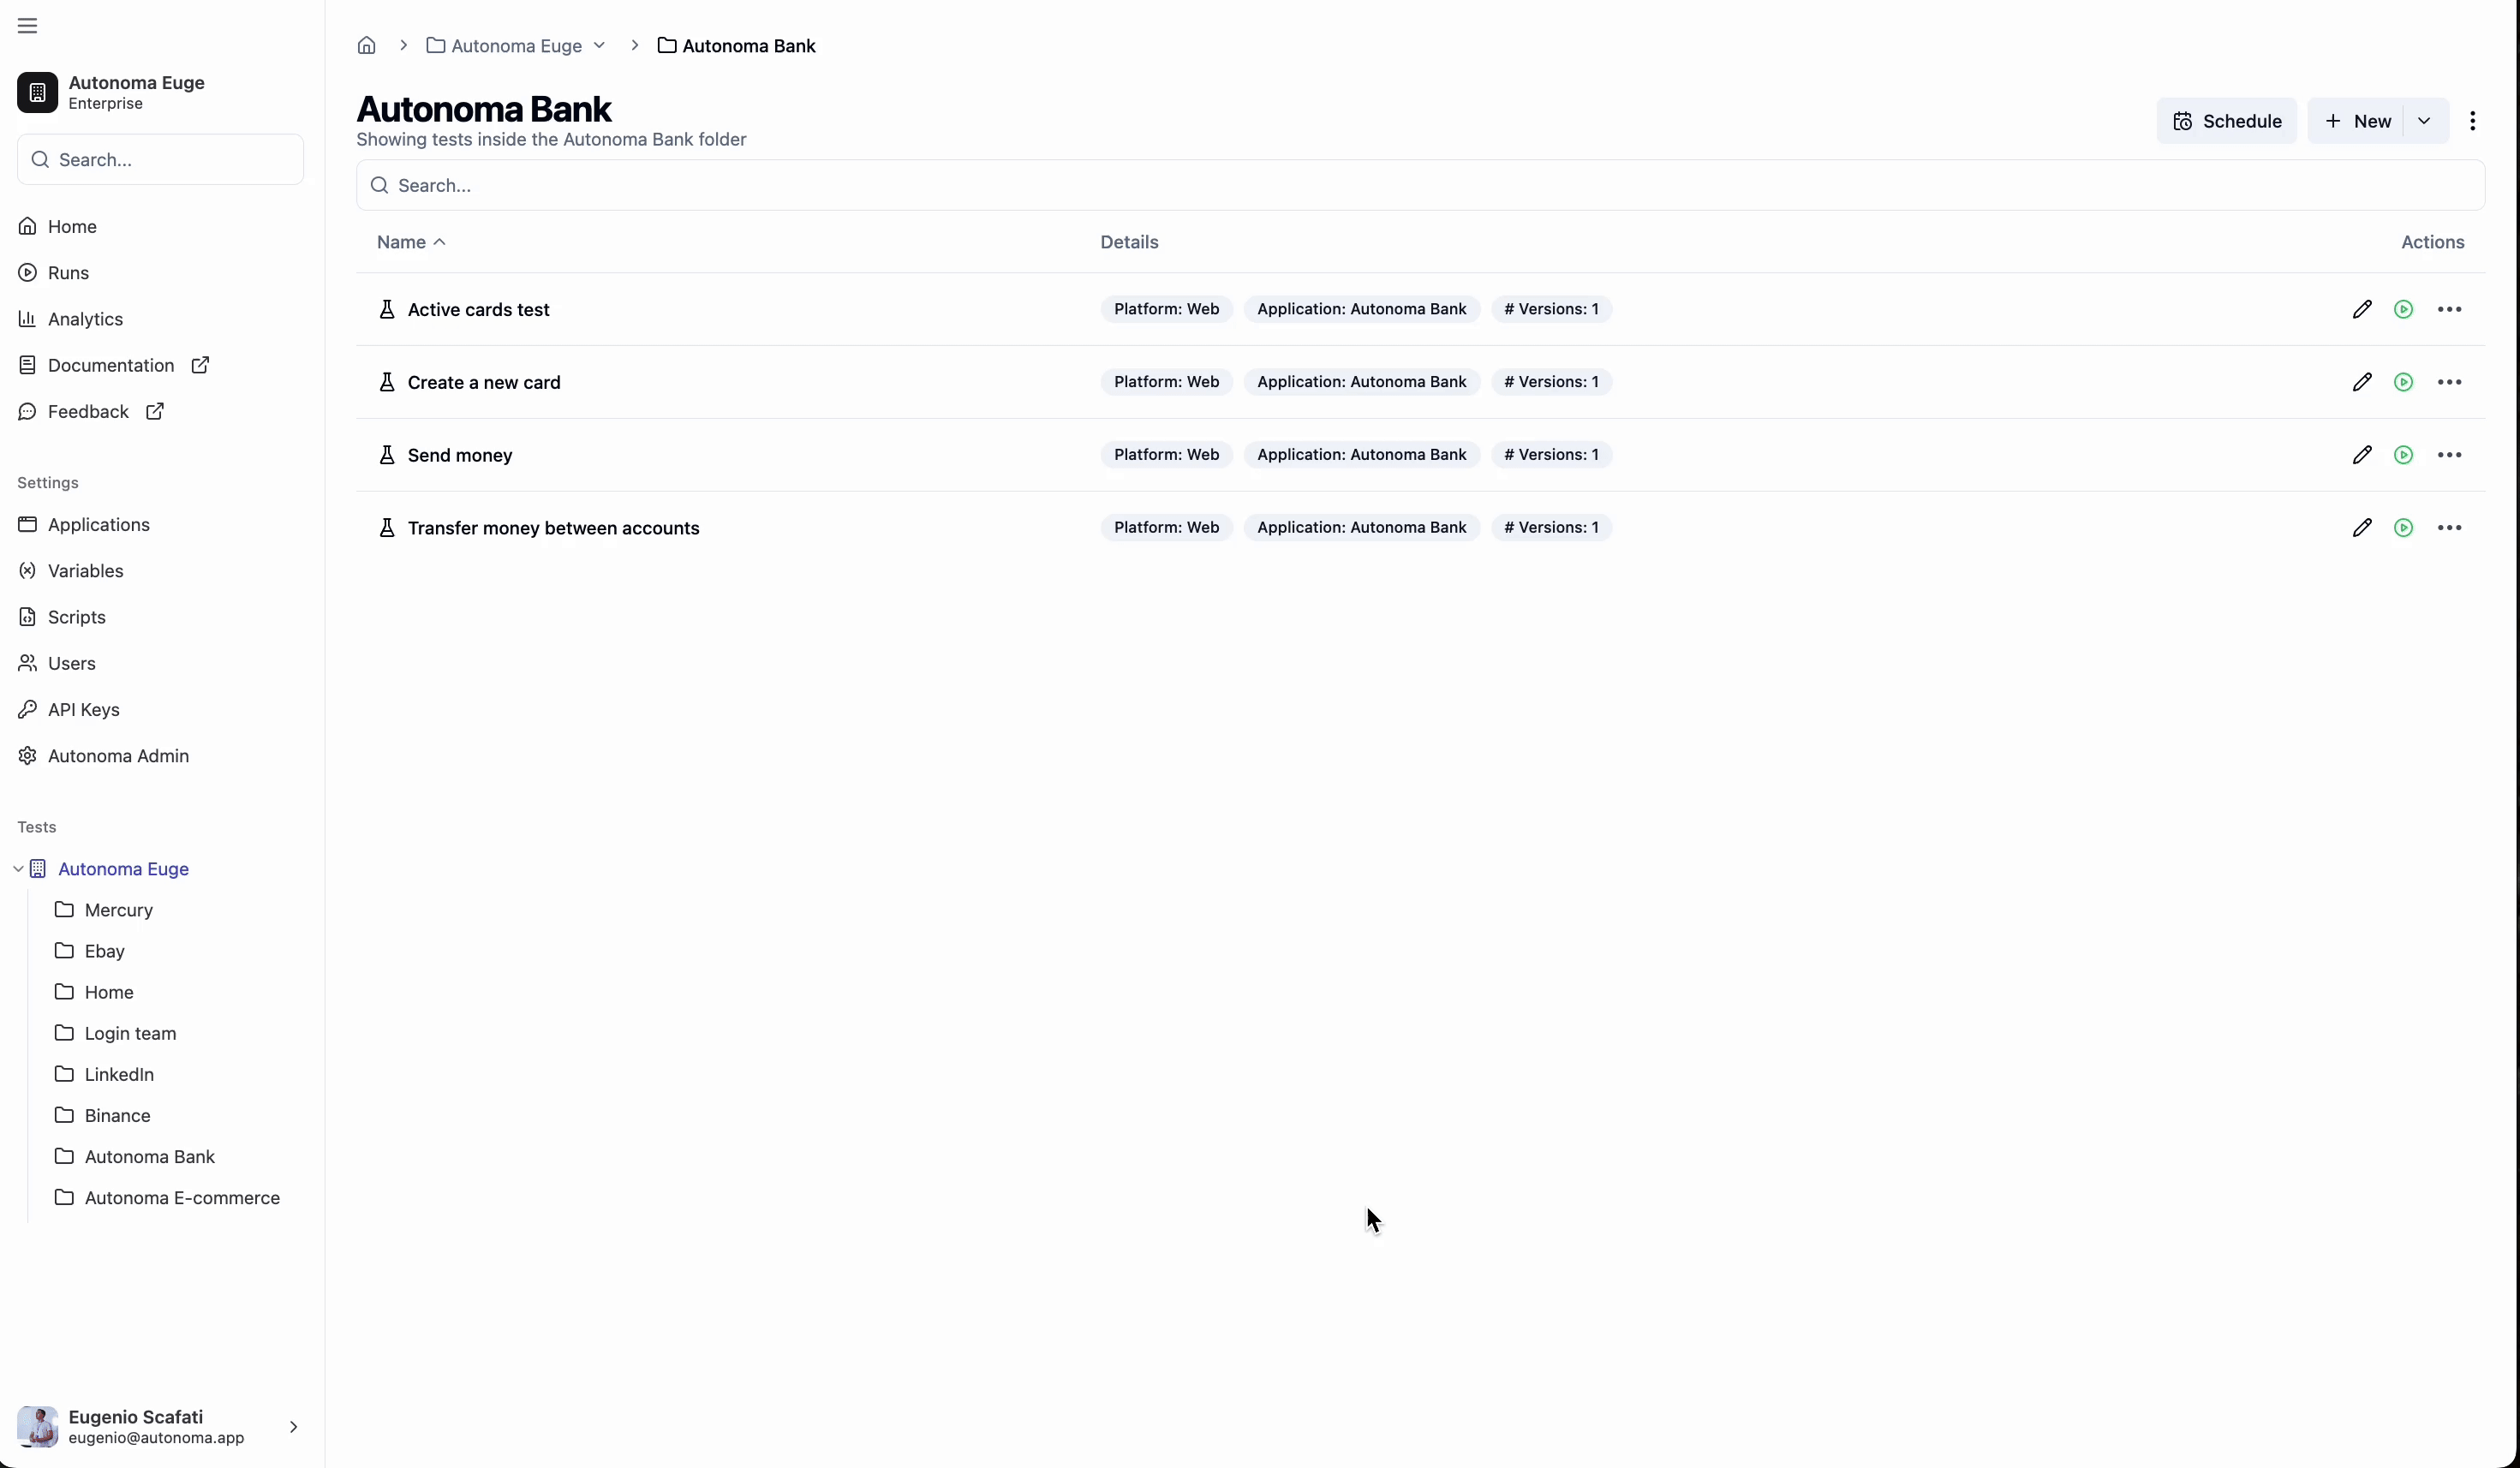2520x1468 pixels.
Task: Run the Transfer money between accounts test
Action: 2403,528
